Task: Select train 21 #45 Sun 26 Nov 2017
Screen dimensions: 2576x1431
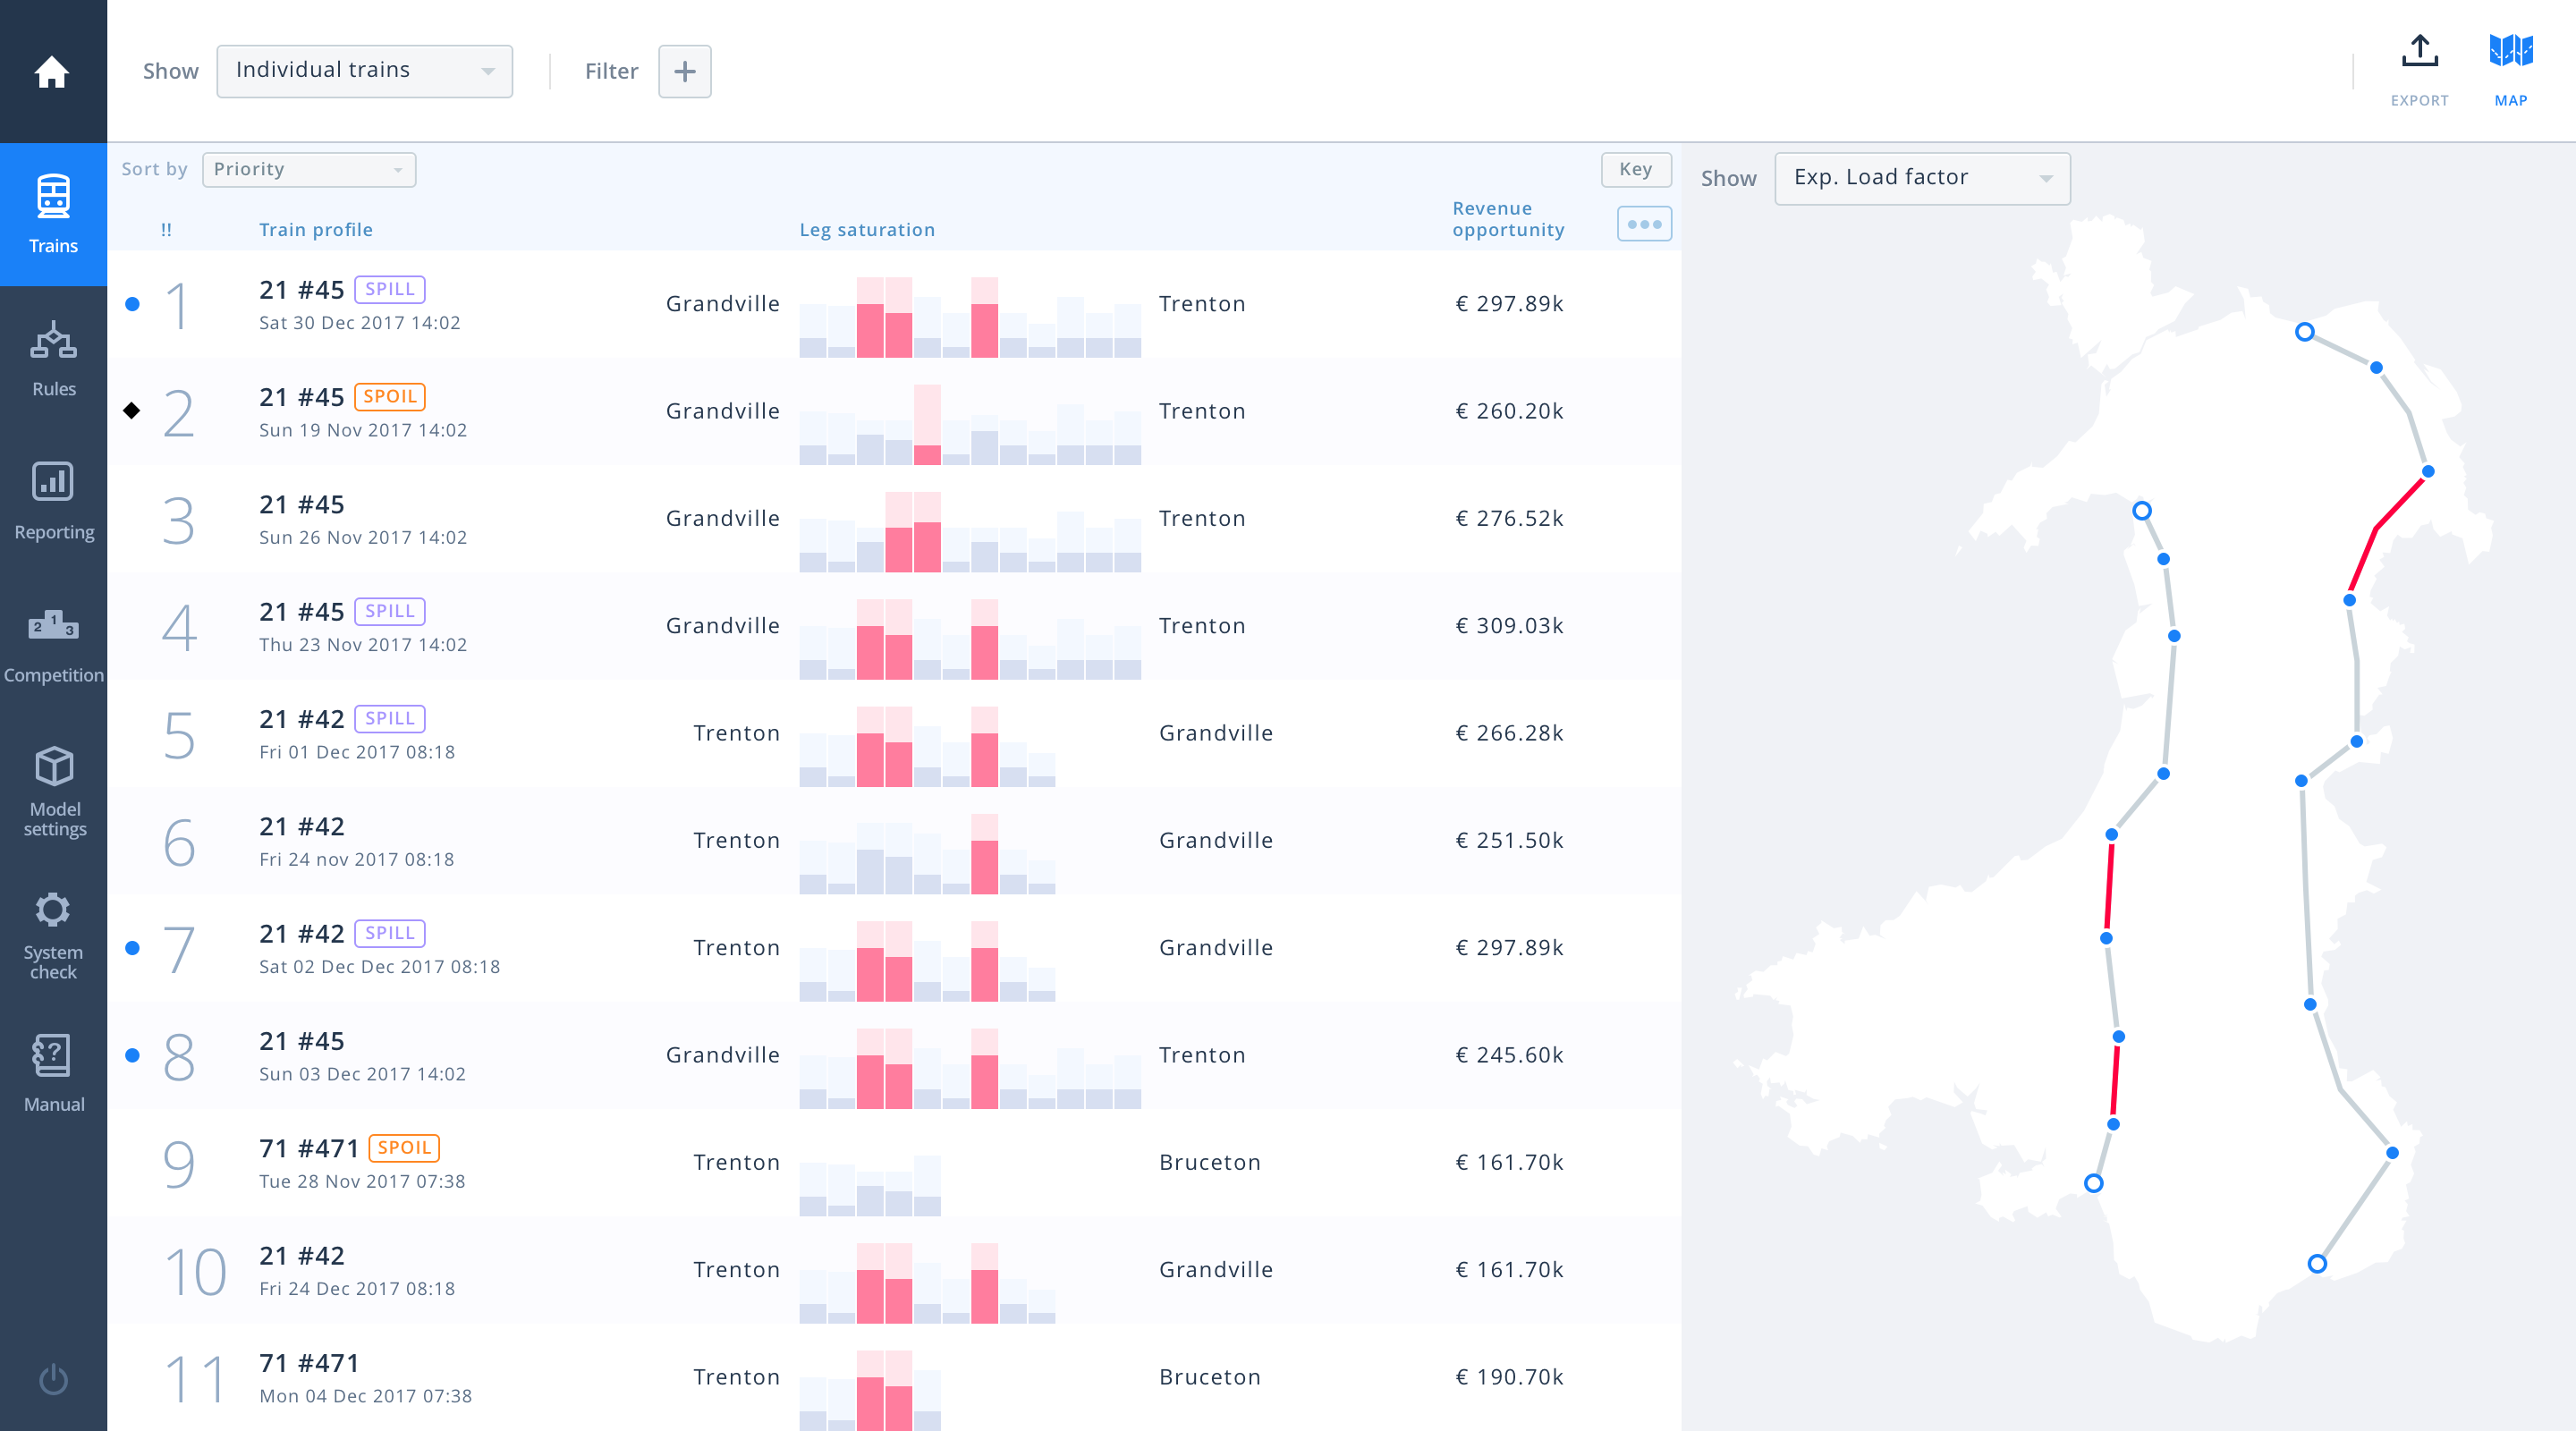Action: coord(894,519)
